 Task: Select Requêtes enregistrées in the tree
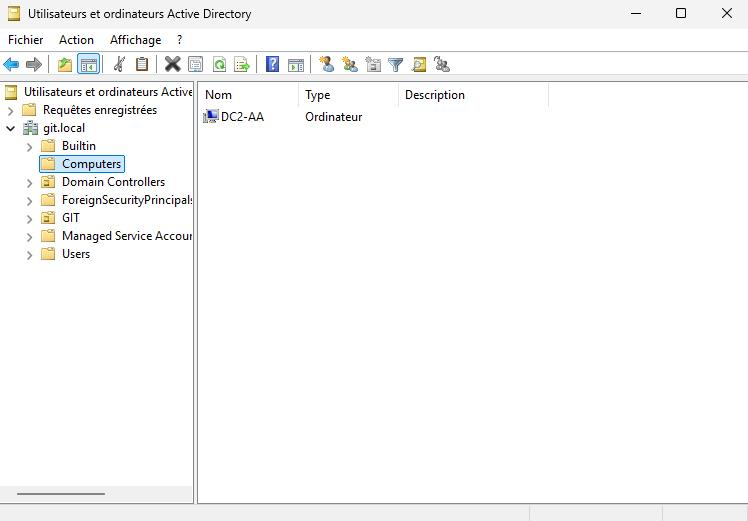click(100, 110)
